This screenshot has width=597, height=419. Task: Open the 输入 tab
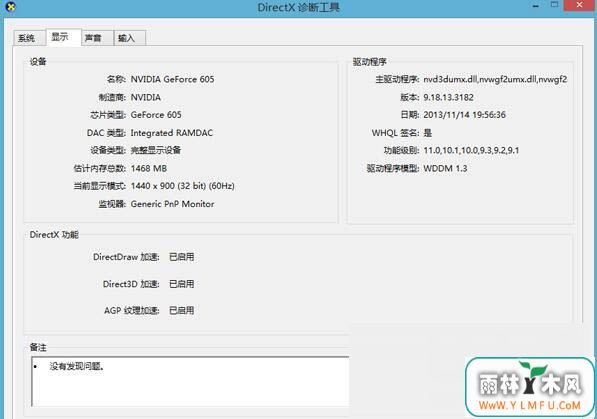(x=129, y=38)
